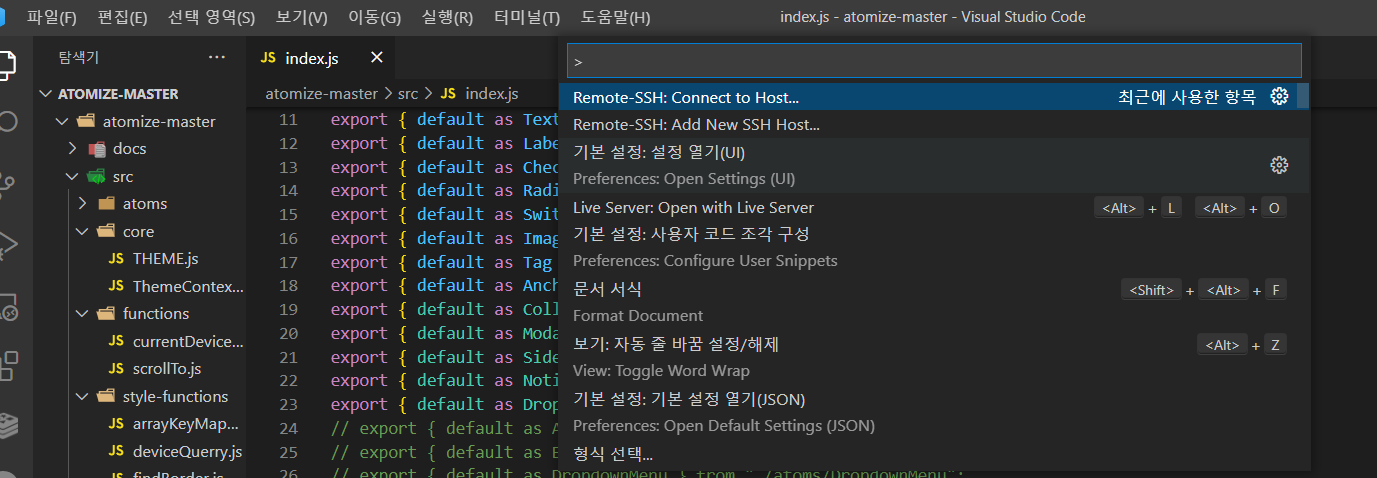Click the L key badge for Live Server
The height and width of the screenshot is (478, 1377).
coord(1171,208)
